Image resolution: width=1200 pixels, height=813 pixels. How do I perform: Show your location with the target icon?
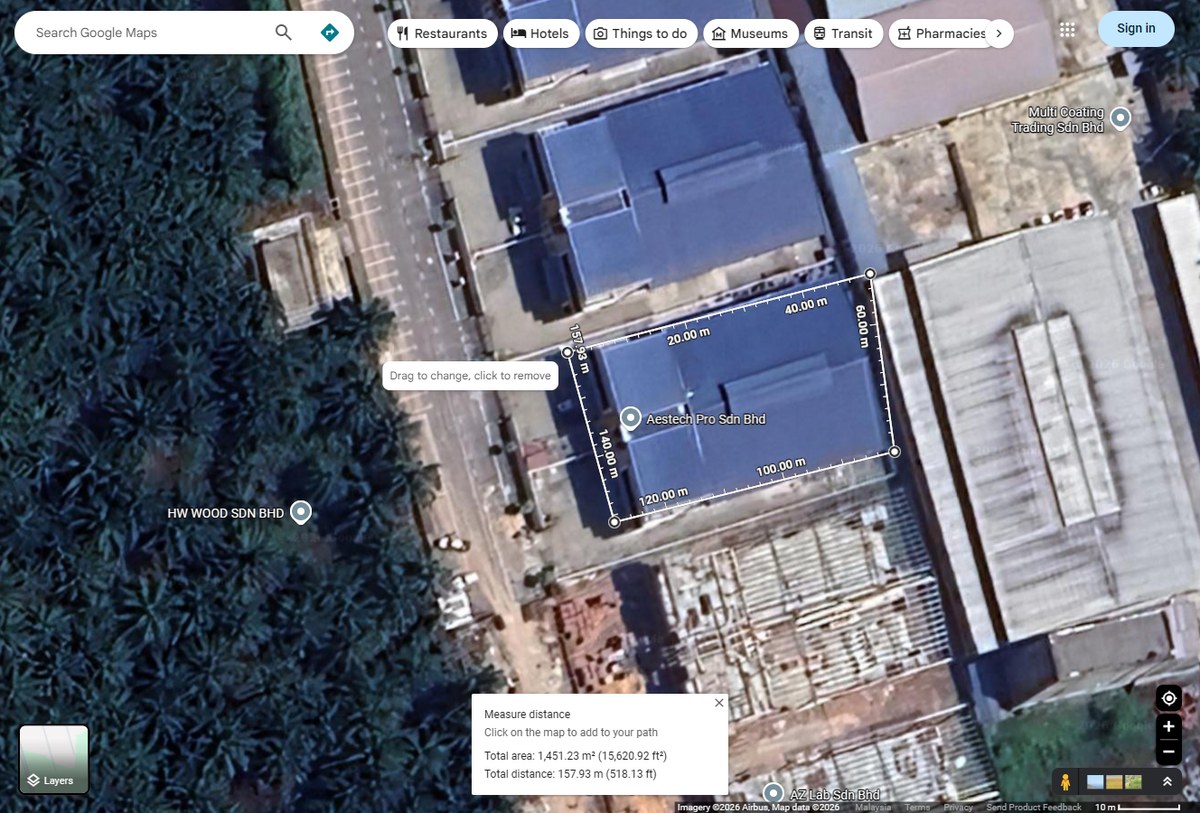1169,698
